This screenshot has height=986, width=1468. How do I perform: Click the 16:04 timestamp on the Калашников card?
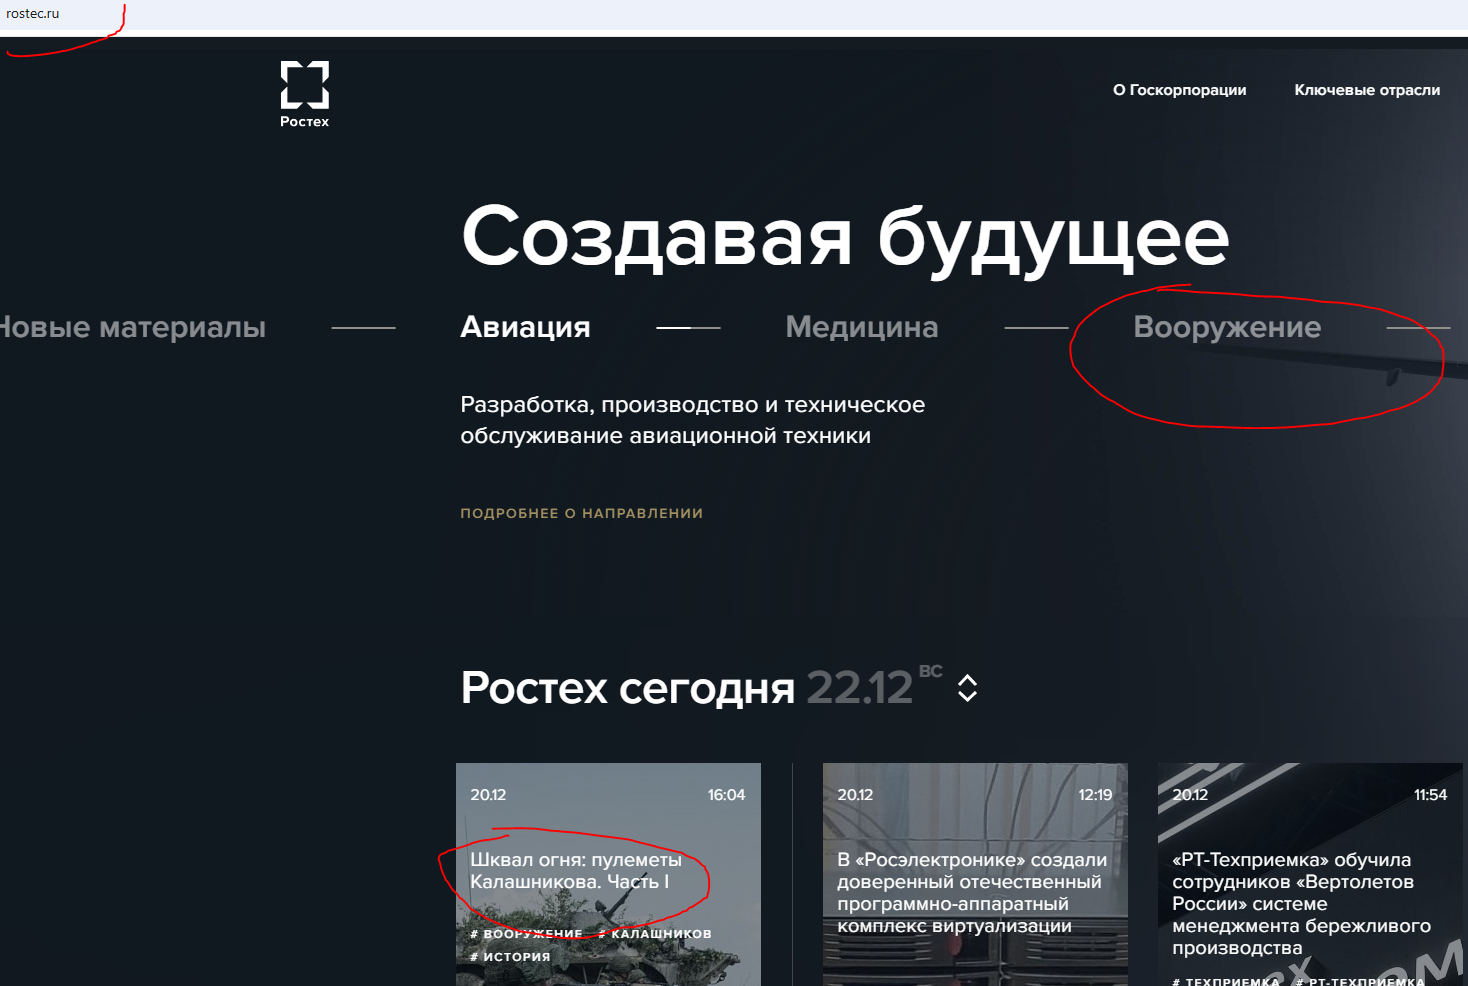(x=727, y=795)
